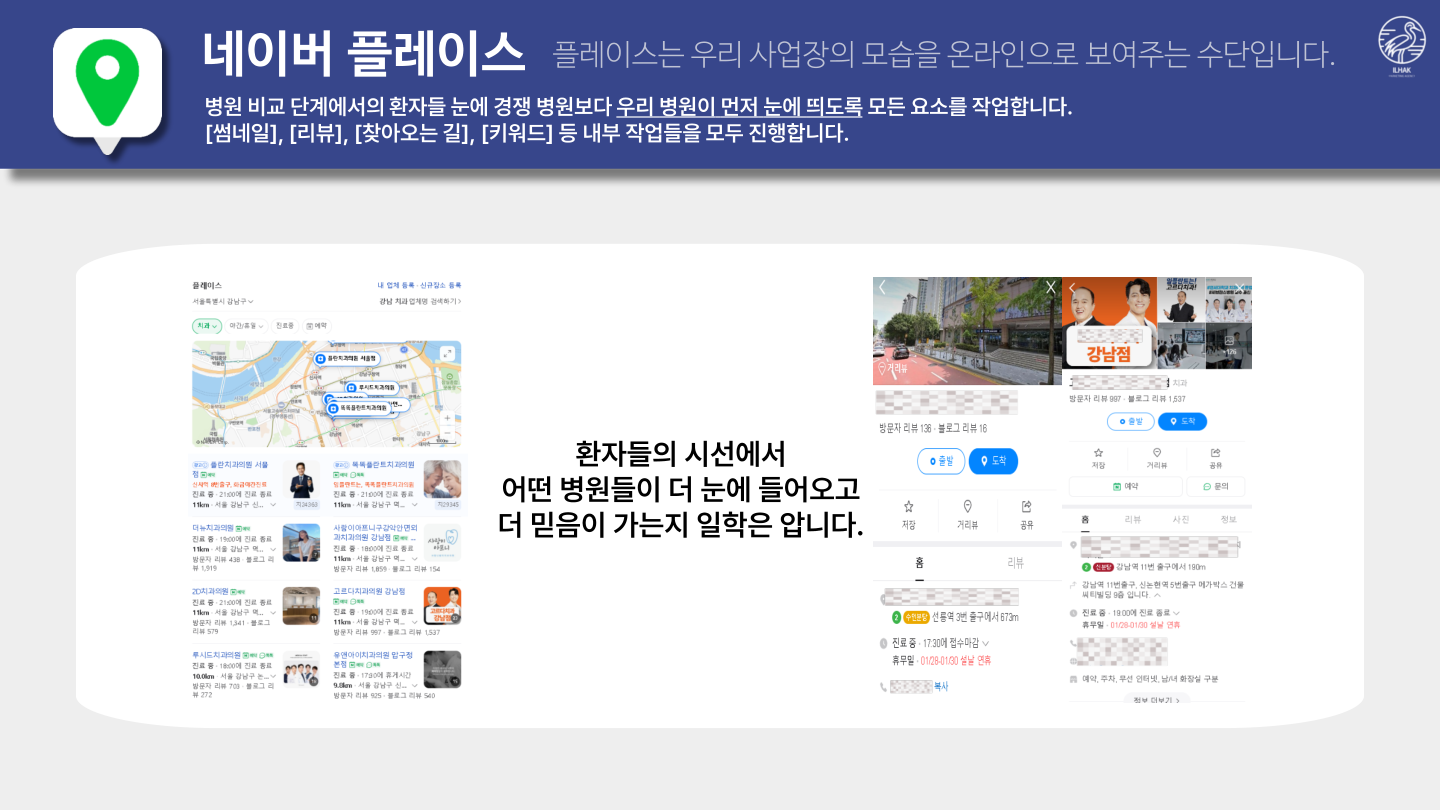
Task: Open the 고르다치과의원 강남점 listing thumbnail
Action: pos(442,606)
